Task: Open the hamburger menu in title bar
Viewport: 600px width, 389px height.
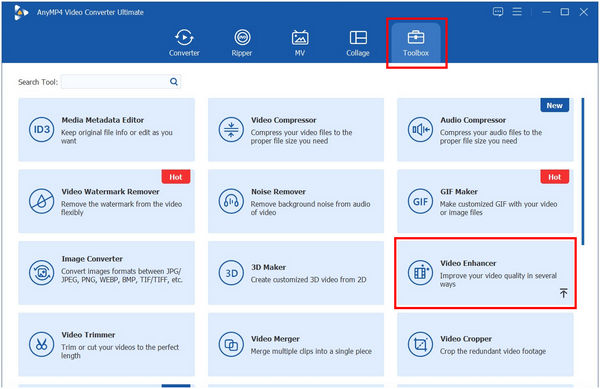Action: click(517, 12)
